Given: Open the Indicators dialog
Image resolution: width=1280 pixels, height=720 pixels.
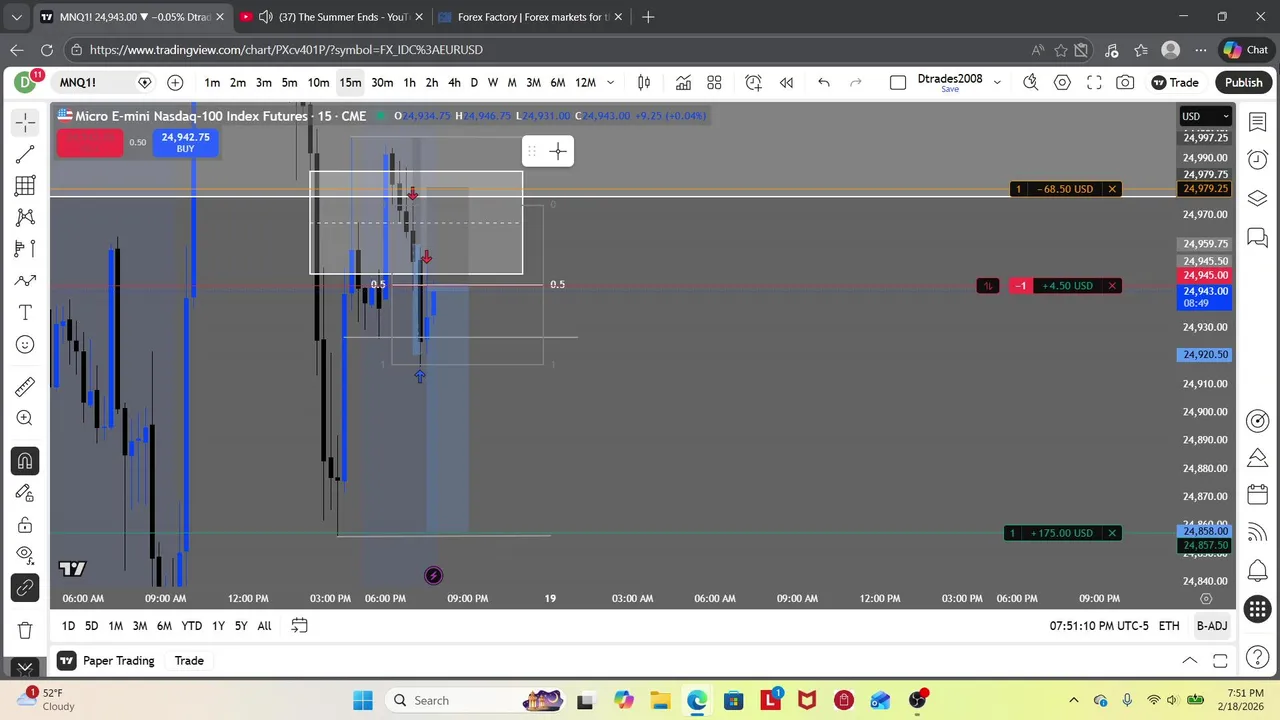Looking at the screenshot, I should [683, 82].
